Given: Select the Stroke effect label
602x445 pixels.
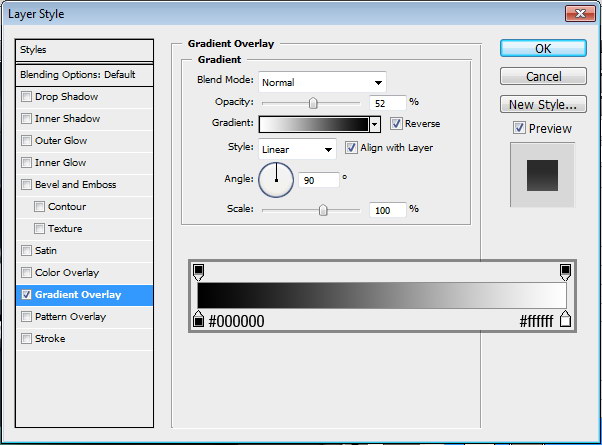Looking at the screenshot, I should coord(50,338).
